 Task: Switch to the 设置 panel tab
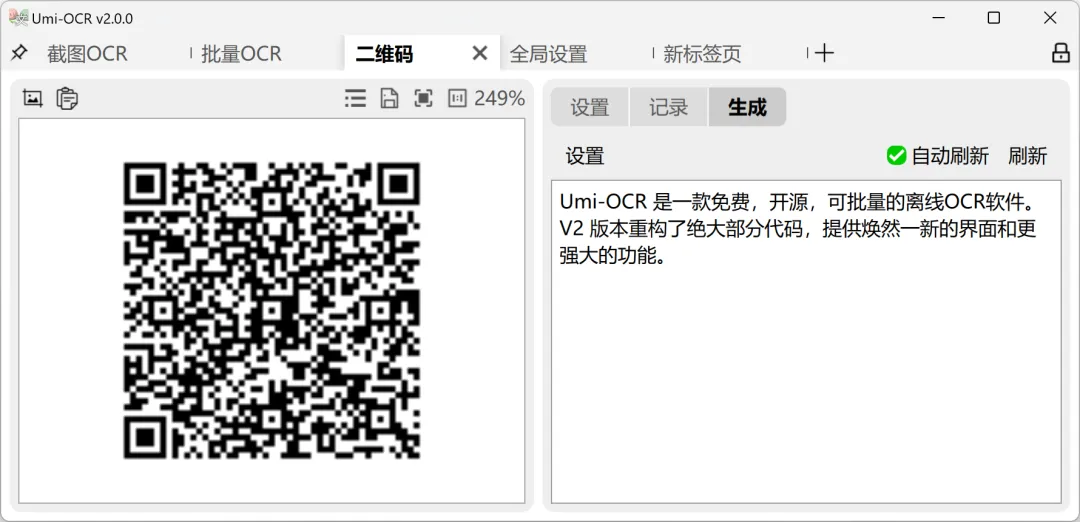[x=590, y=107]
